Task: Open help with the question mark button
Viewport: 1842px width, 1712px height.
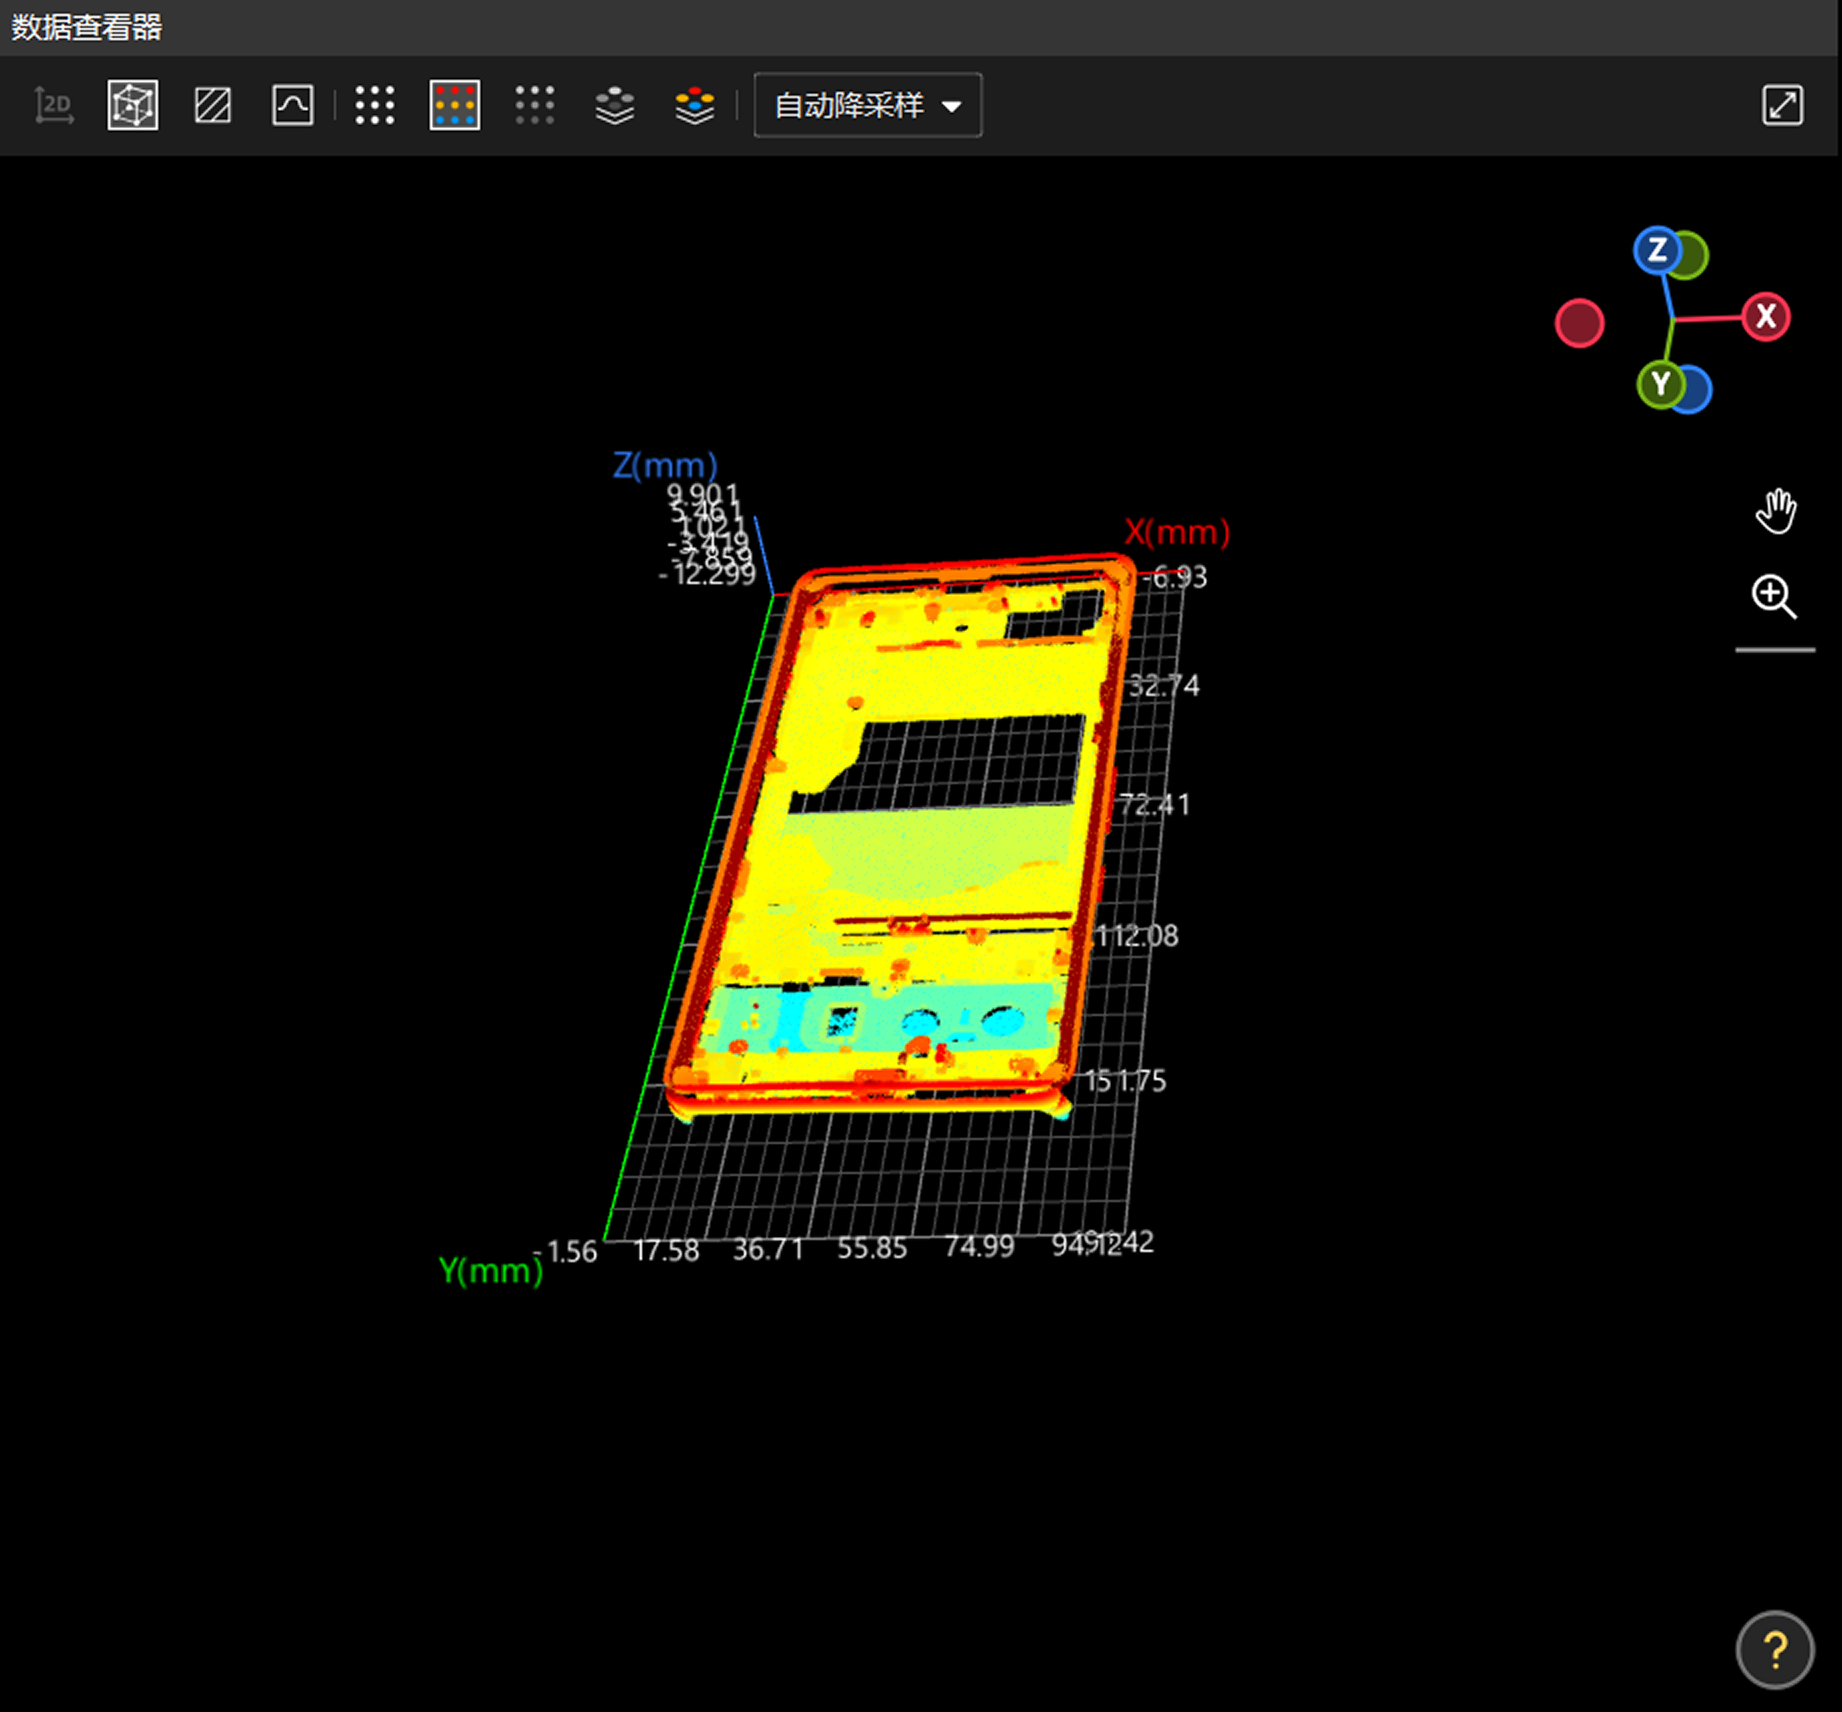Action: click(x=1775, y=1650)
